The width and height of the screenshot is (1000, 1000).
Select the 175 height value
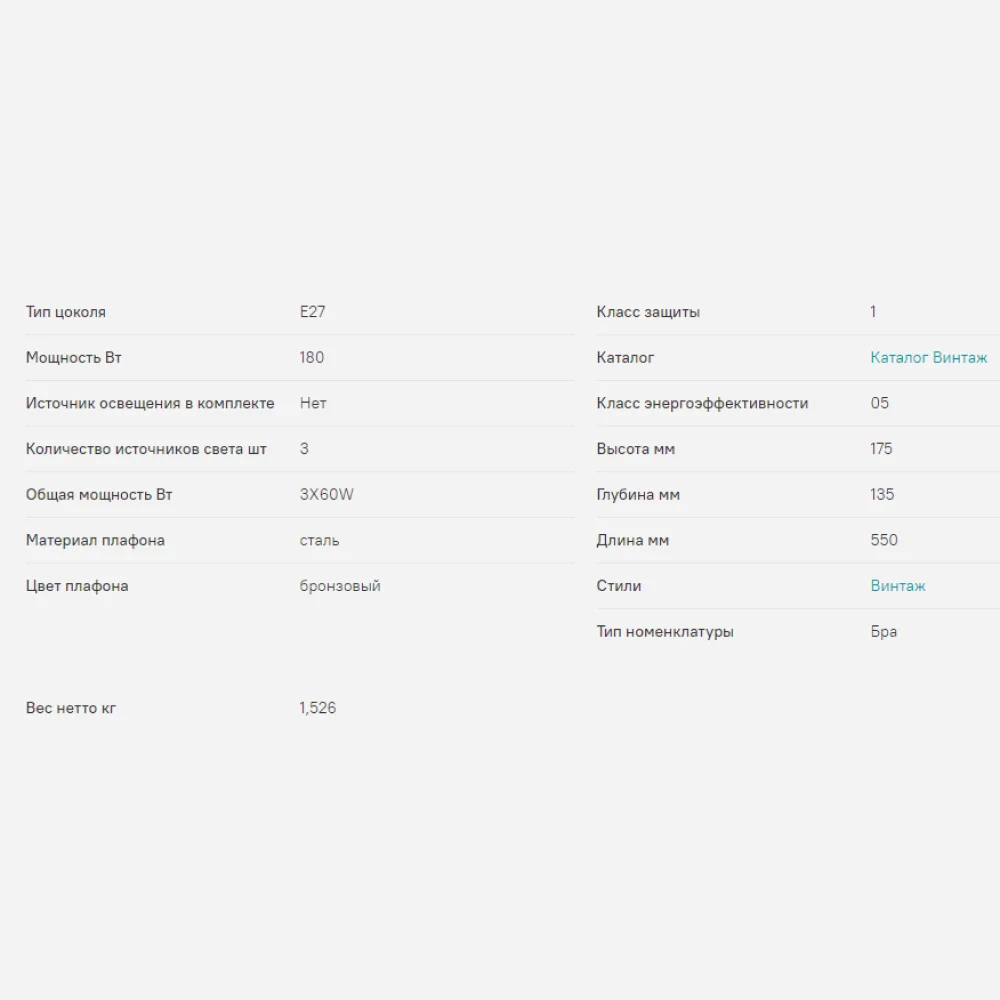click(881, 449)
